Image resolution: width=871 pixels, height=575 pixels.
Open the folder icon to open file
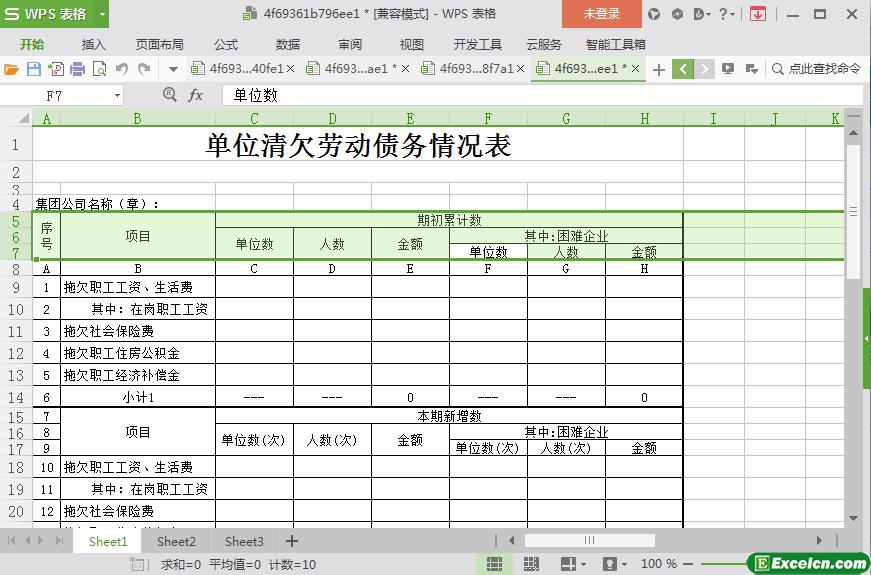click(x=11, y=69)
